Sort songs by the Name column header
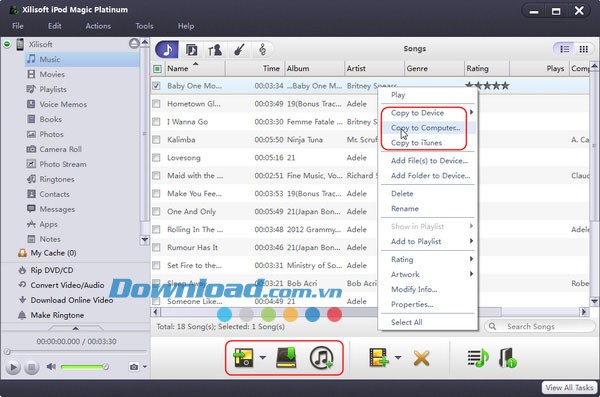 pos(195,69)
